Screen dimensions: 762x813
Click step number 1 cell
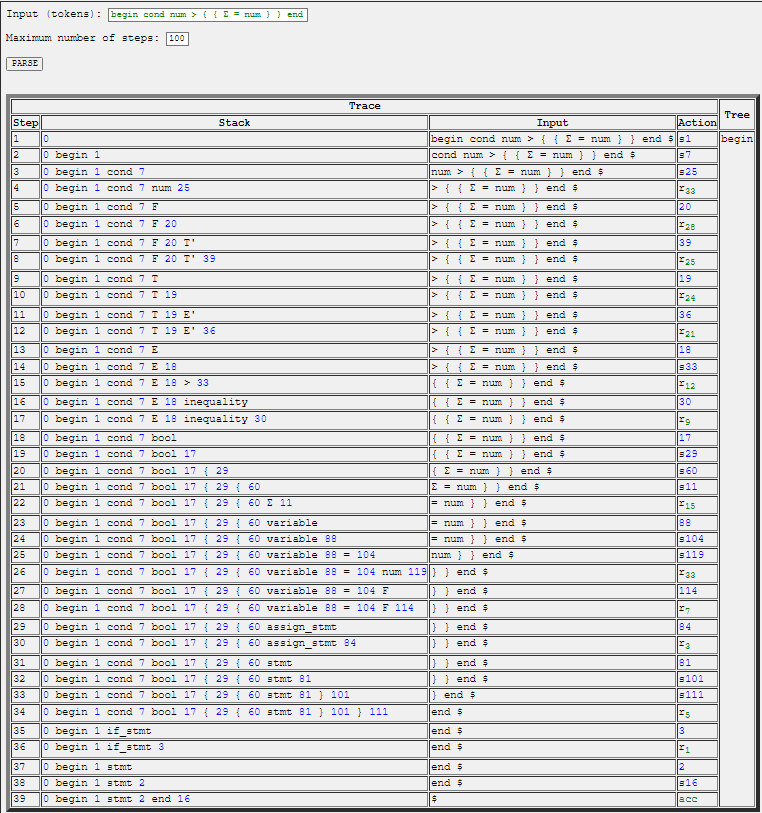click(x=26, y=139)
